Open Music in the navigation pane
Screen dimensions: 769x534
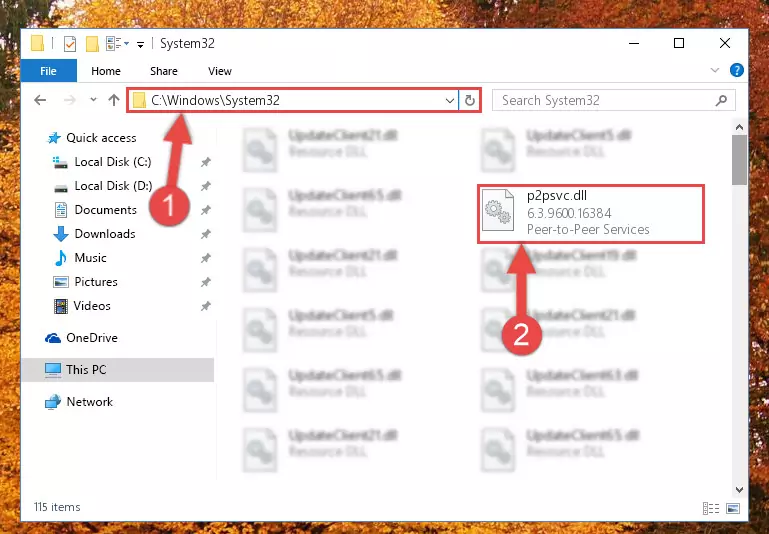[90, 258]
